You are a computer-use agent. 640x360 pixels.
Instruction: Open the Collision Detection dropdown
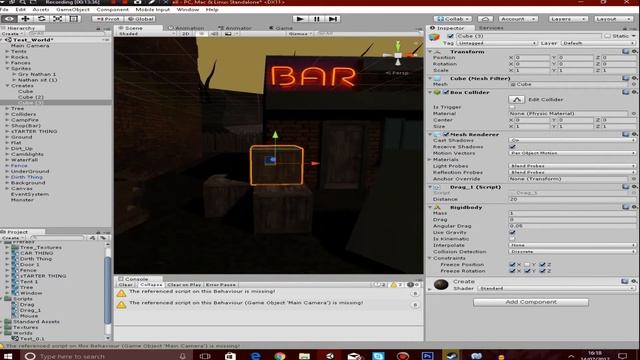point(572,252)
